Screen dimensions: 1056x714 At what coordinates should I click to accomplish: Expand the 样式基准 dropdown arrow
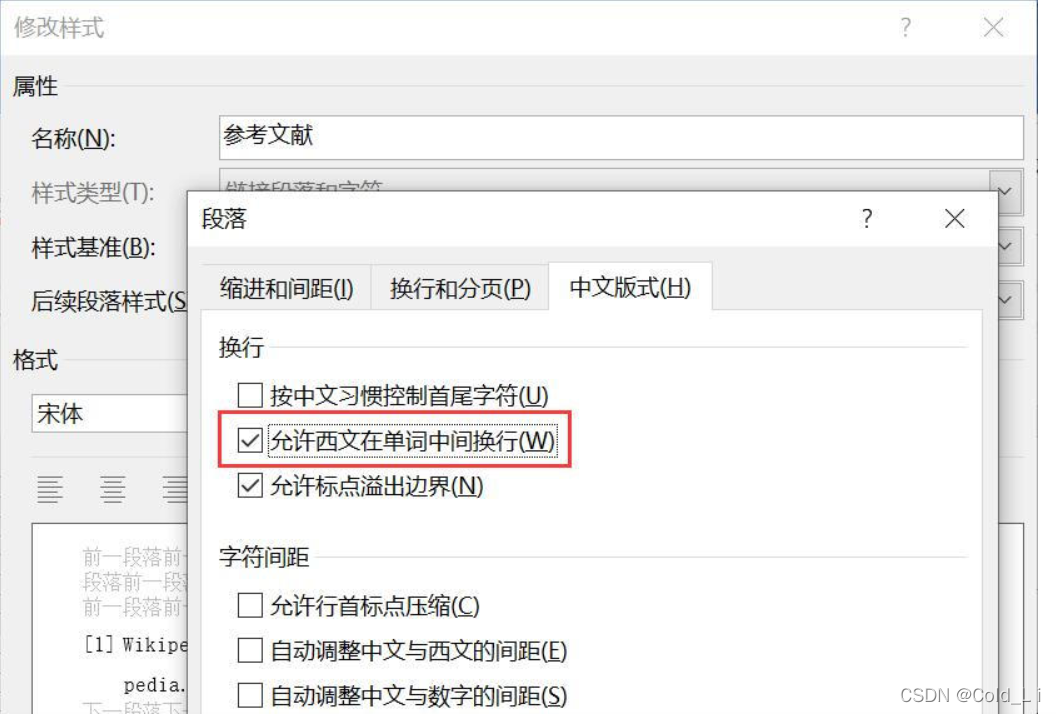[1006, 247]
